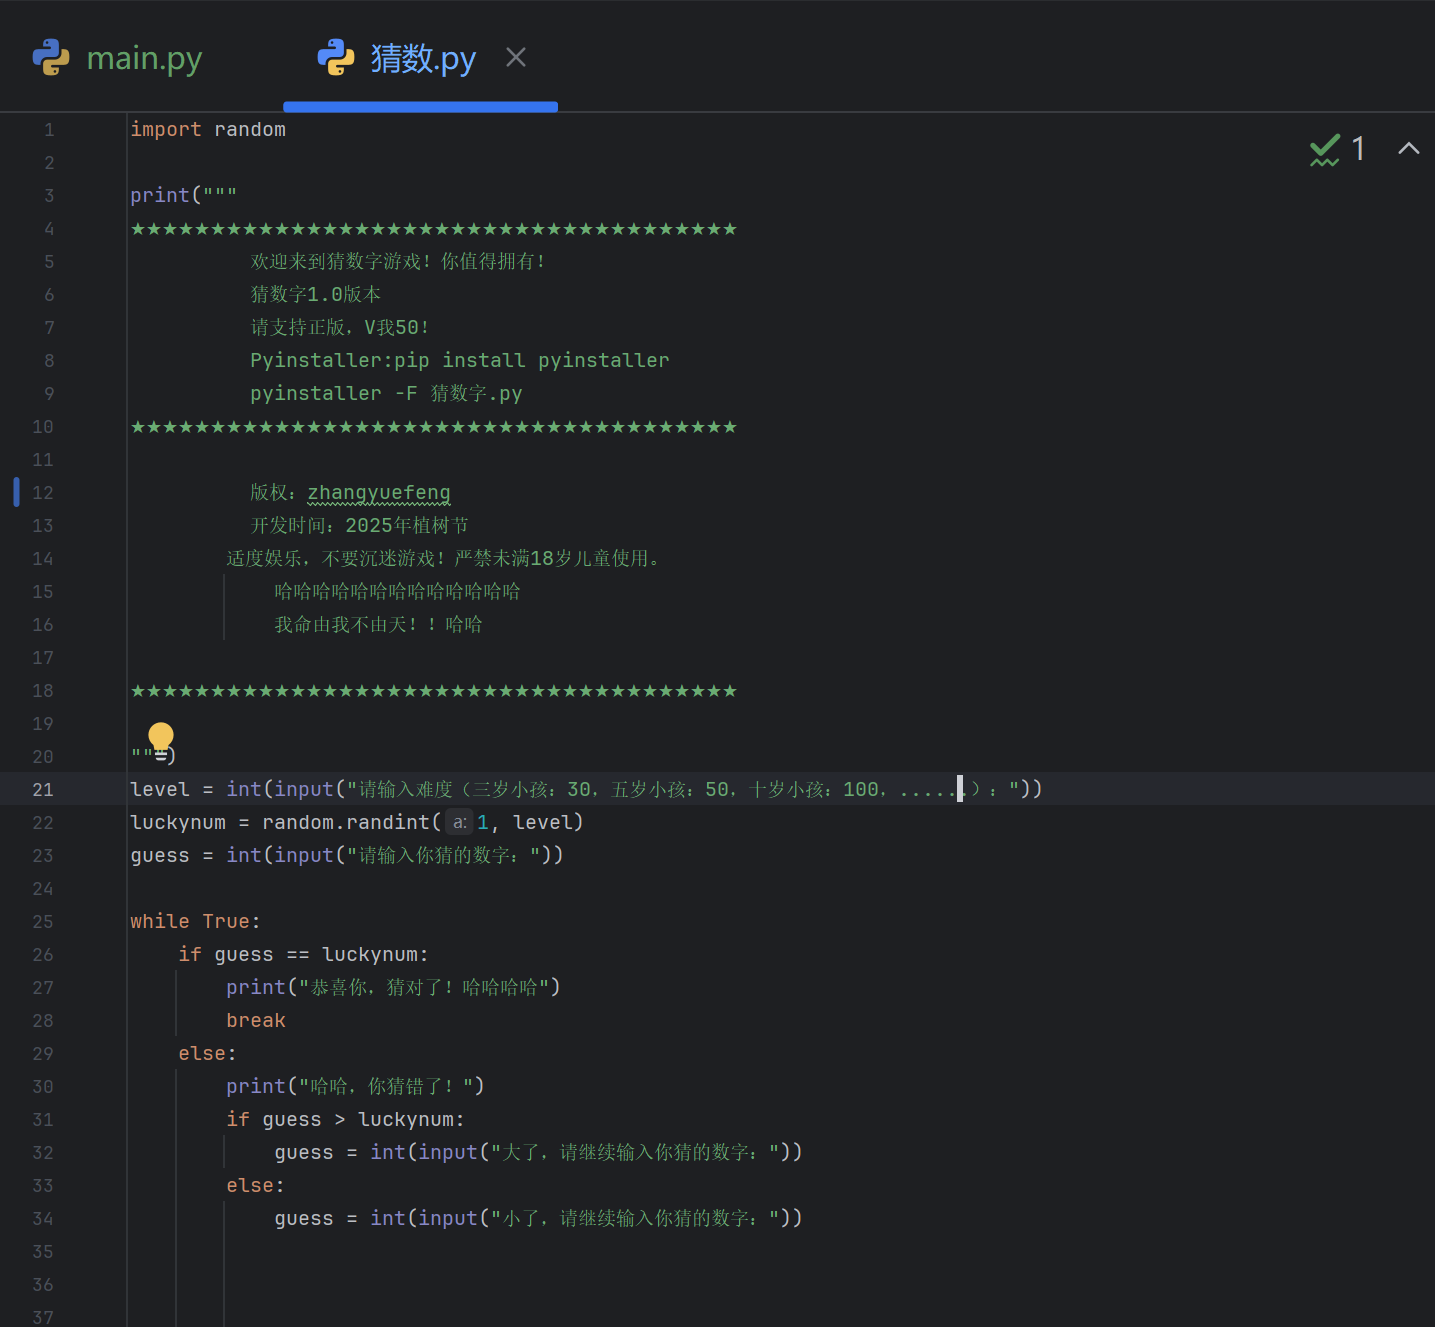Click line number 25 in the gutter
This screenshot has height=1327, width=1435.
tap(43, 921)
